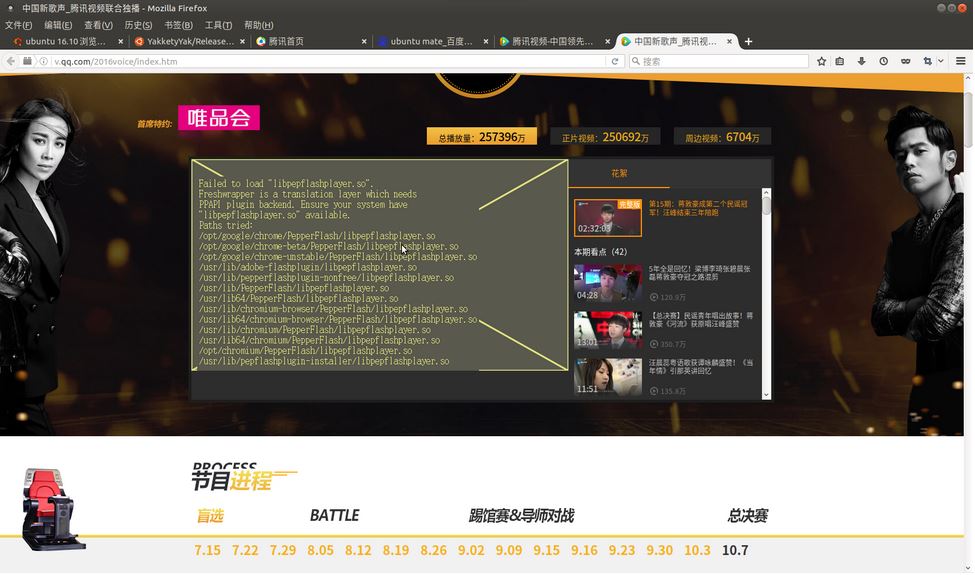Click the crop screenshot icon in toolbar
This screenshot has width=975, height=575.
coord(928,61)
